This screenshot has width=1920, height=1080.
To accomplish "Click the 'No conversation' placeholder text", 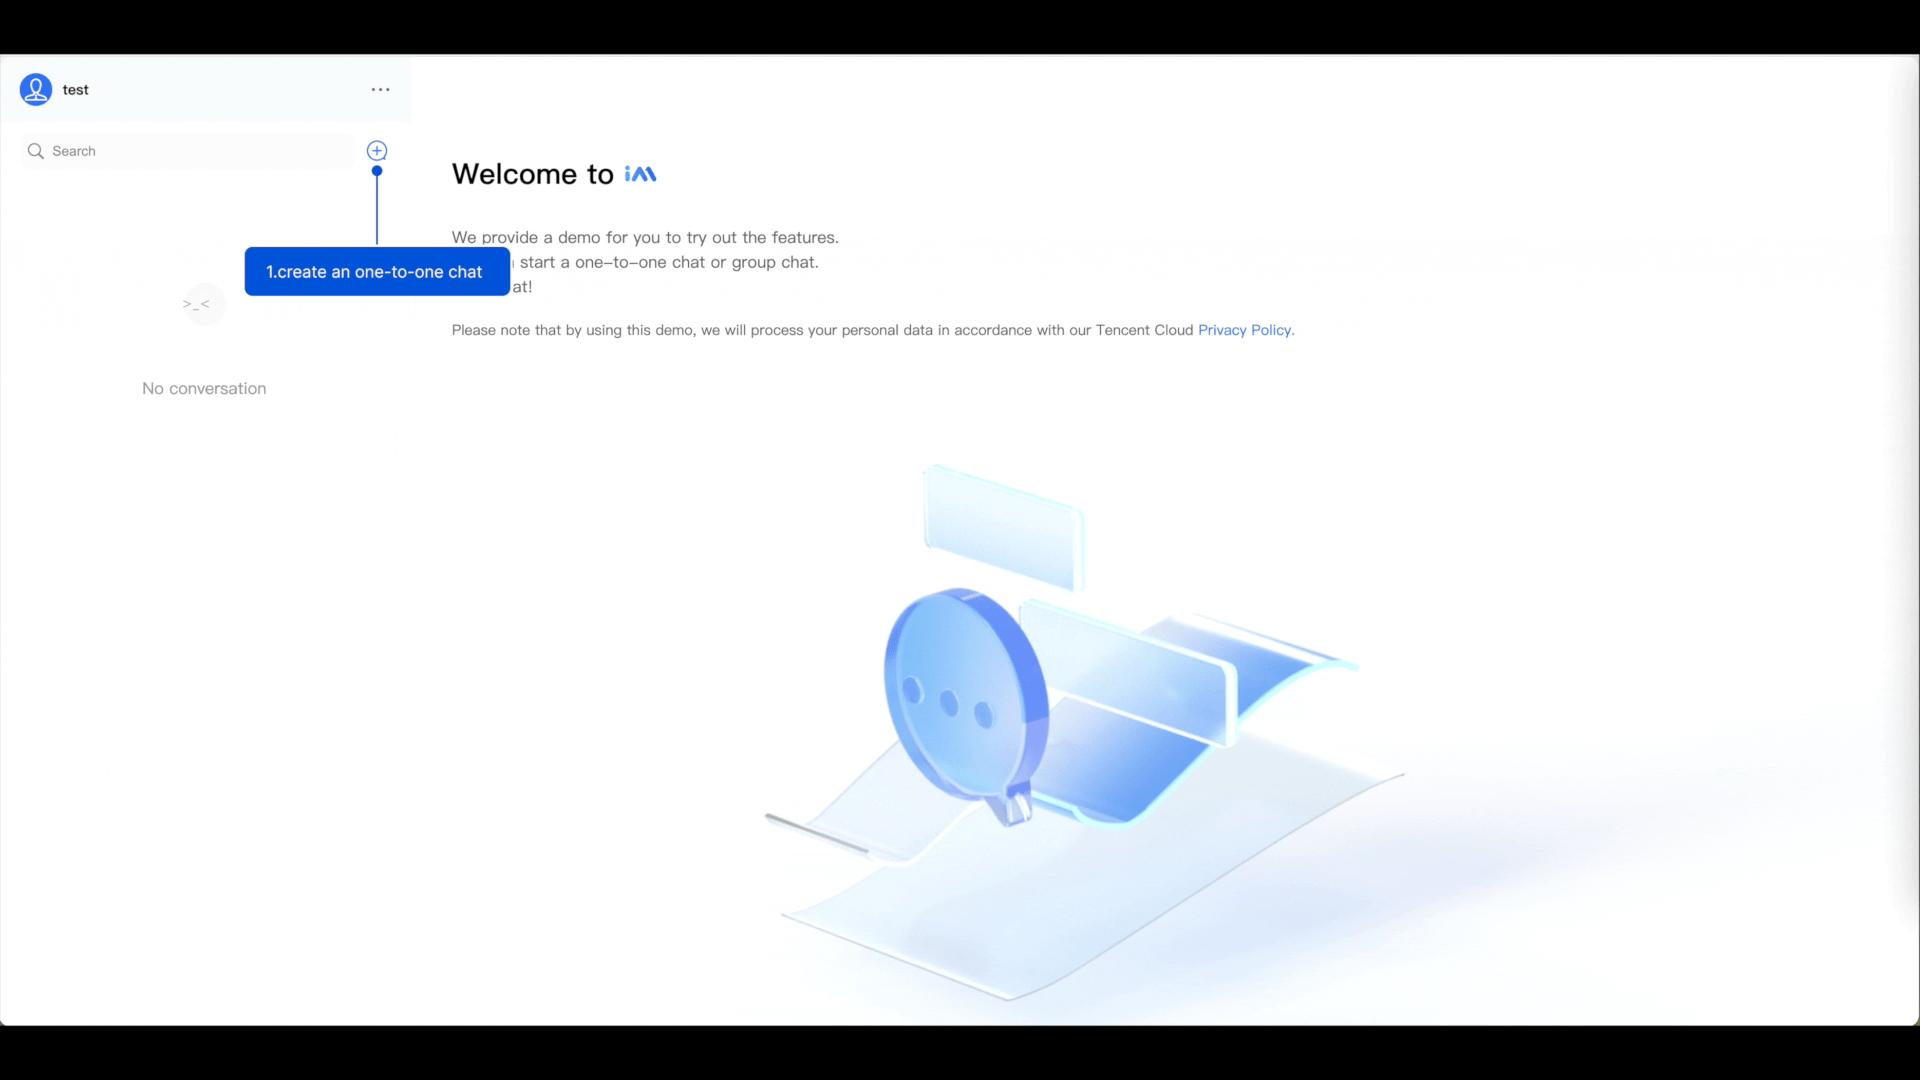I will pos(204,388).
